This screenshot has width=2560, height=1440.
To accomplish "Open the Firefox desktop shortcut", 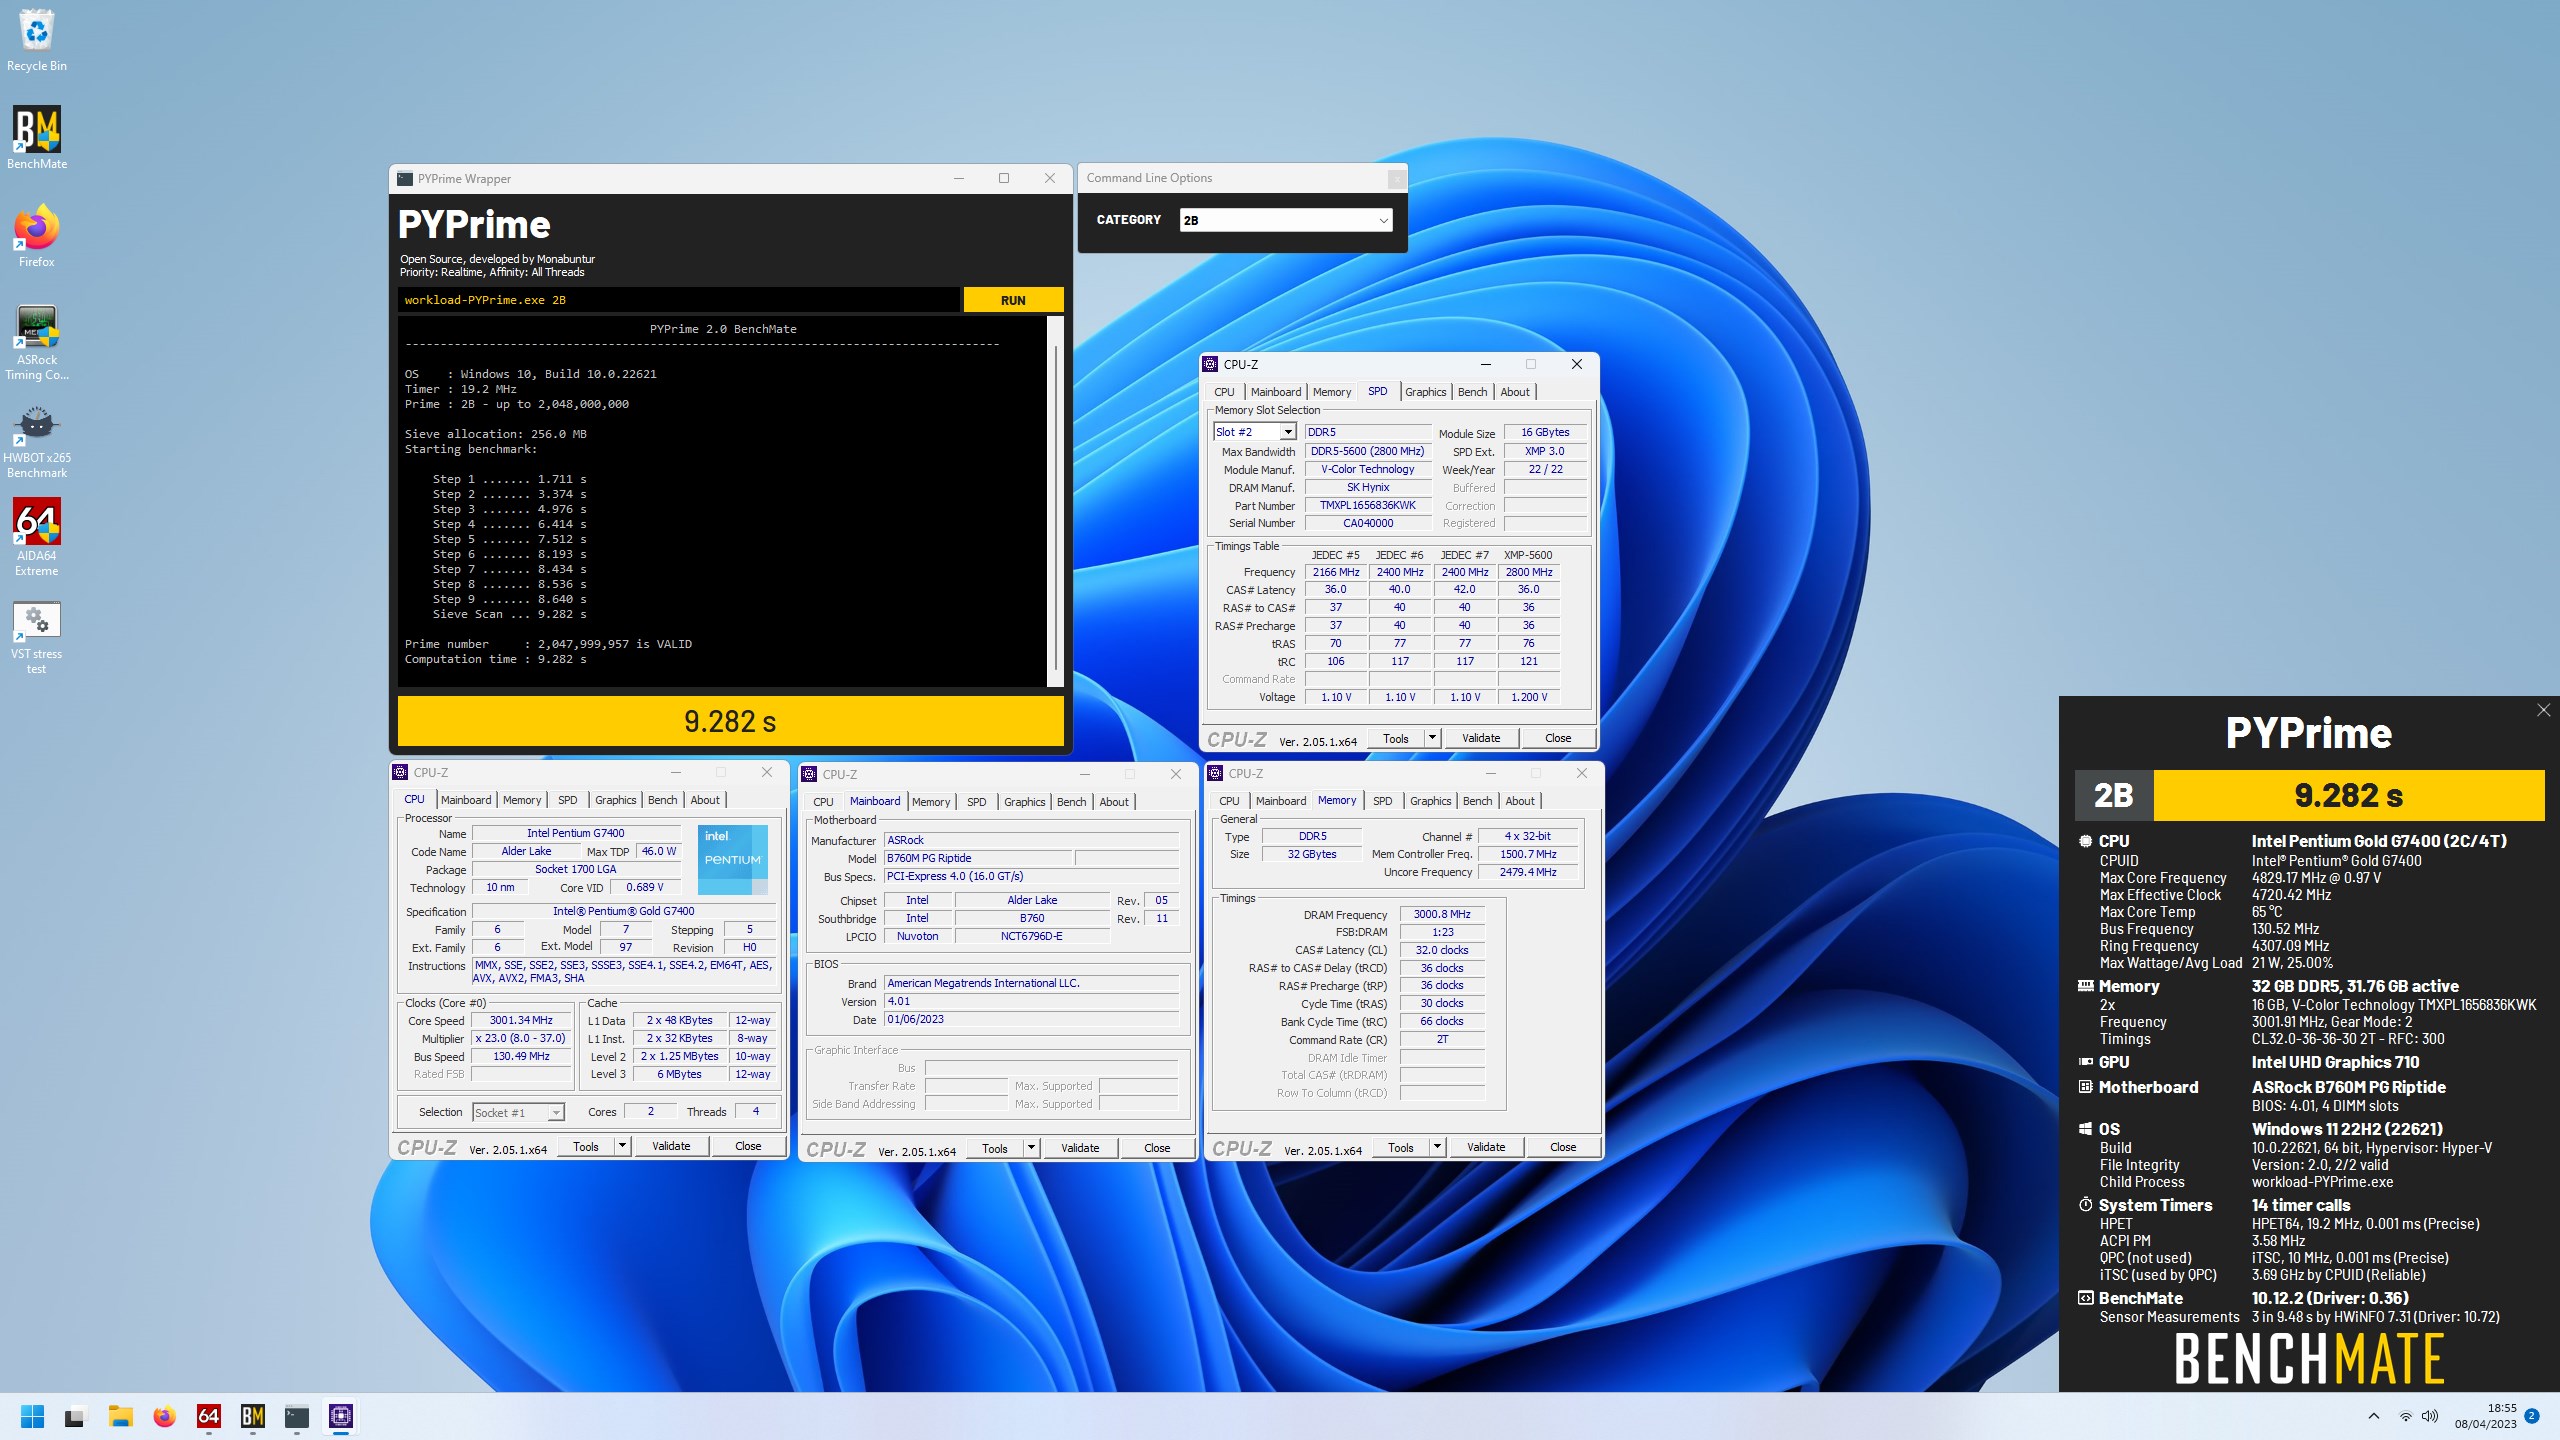I will [x=37, y=236].
